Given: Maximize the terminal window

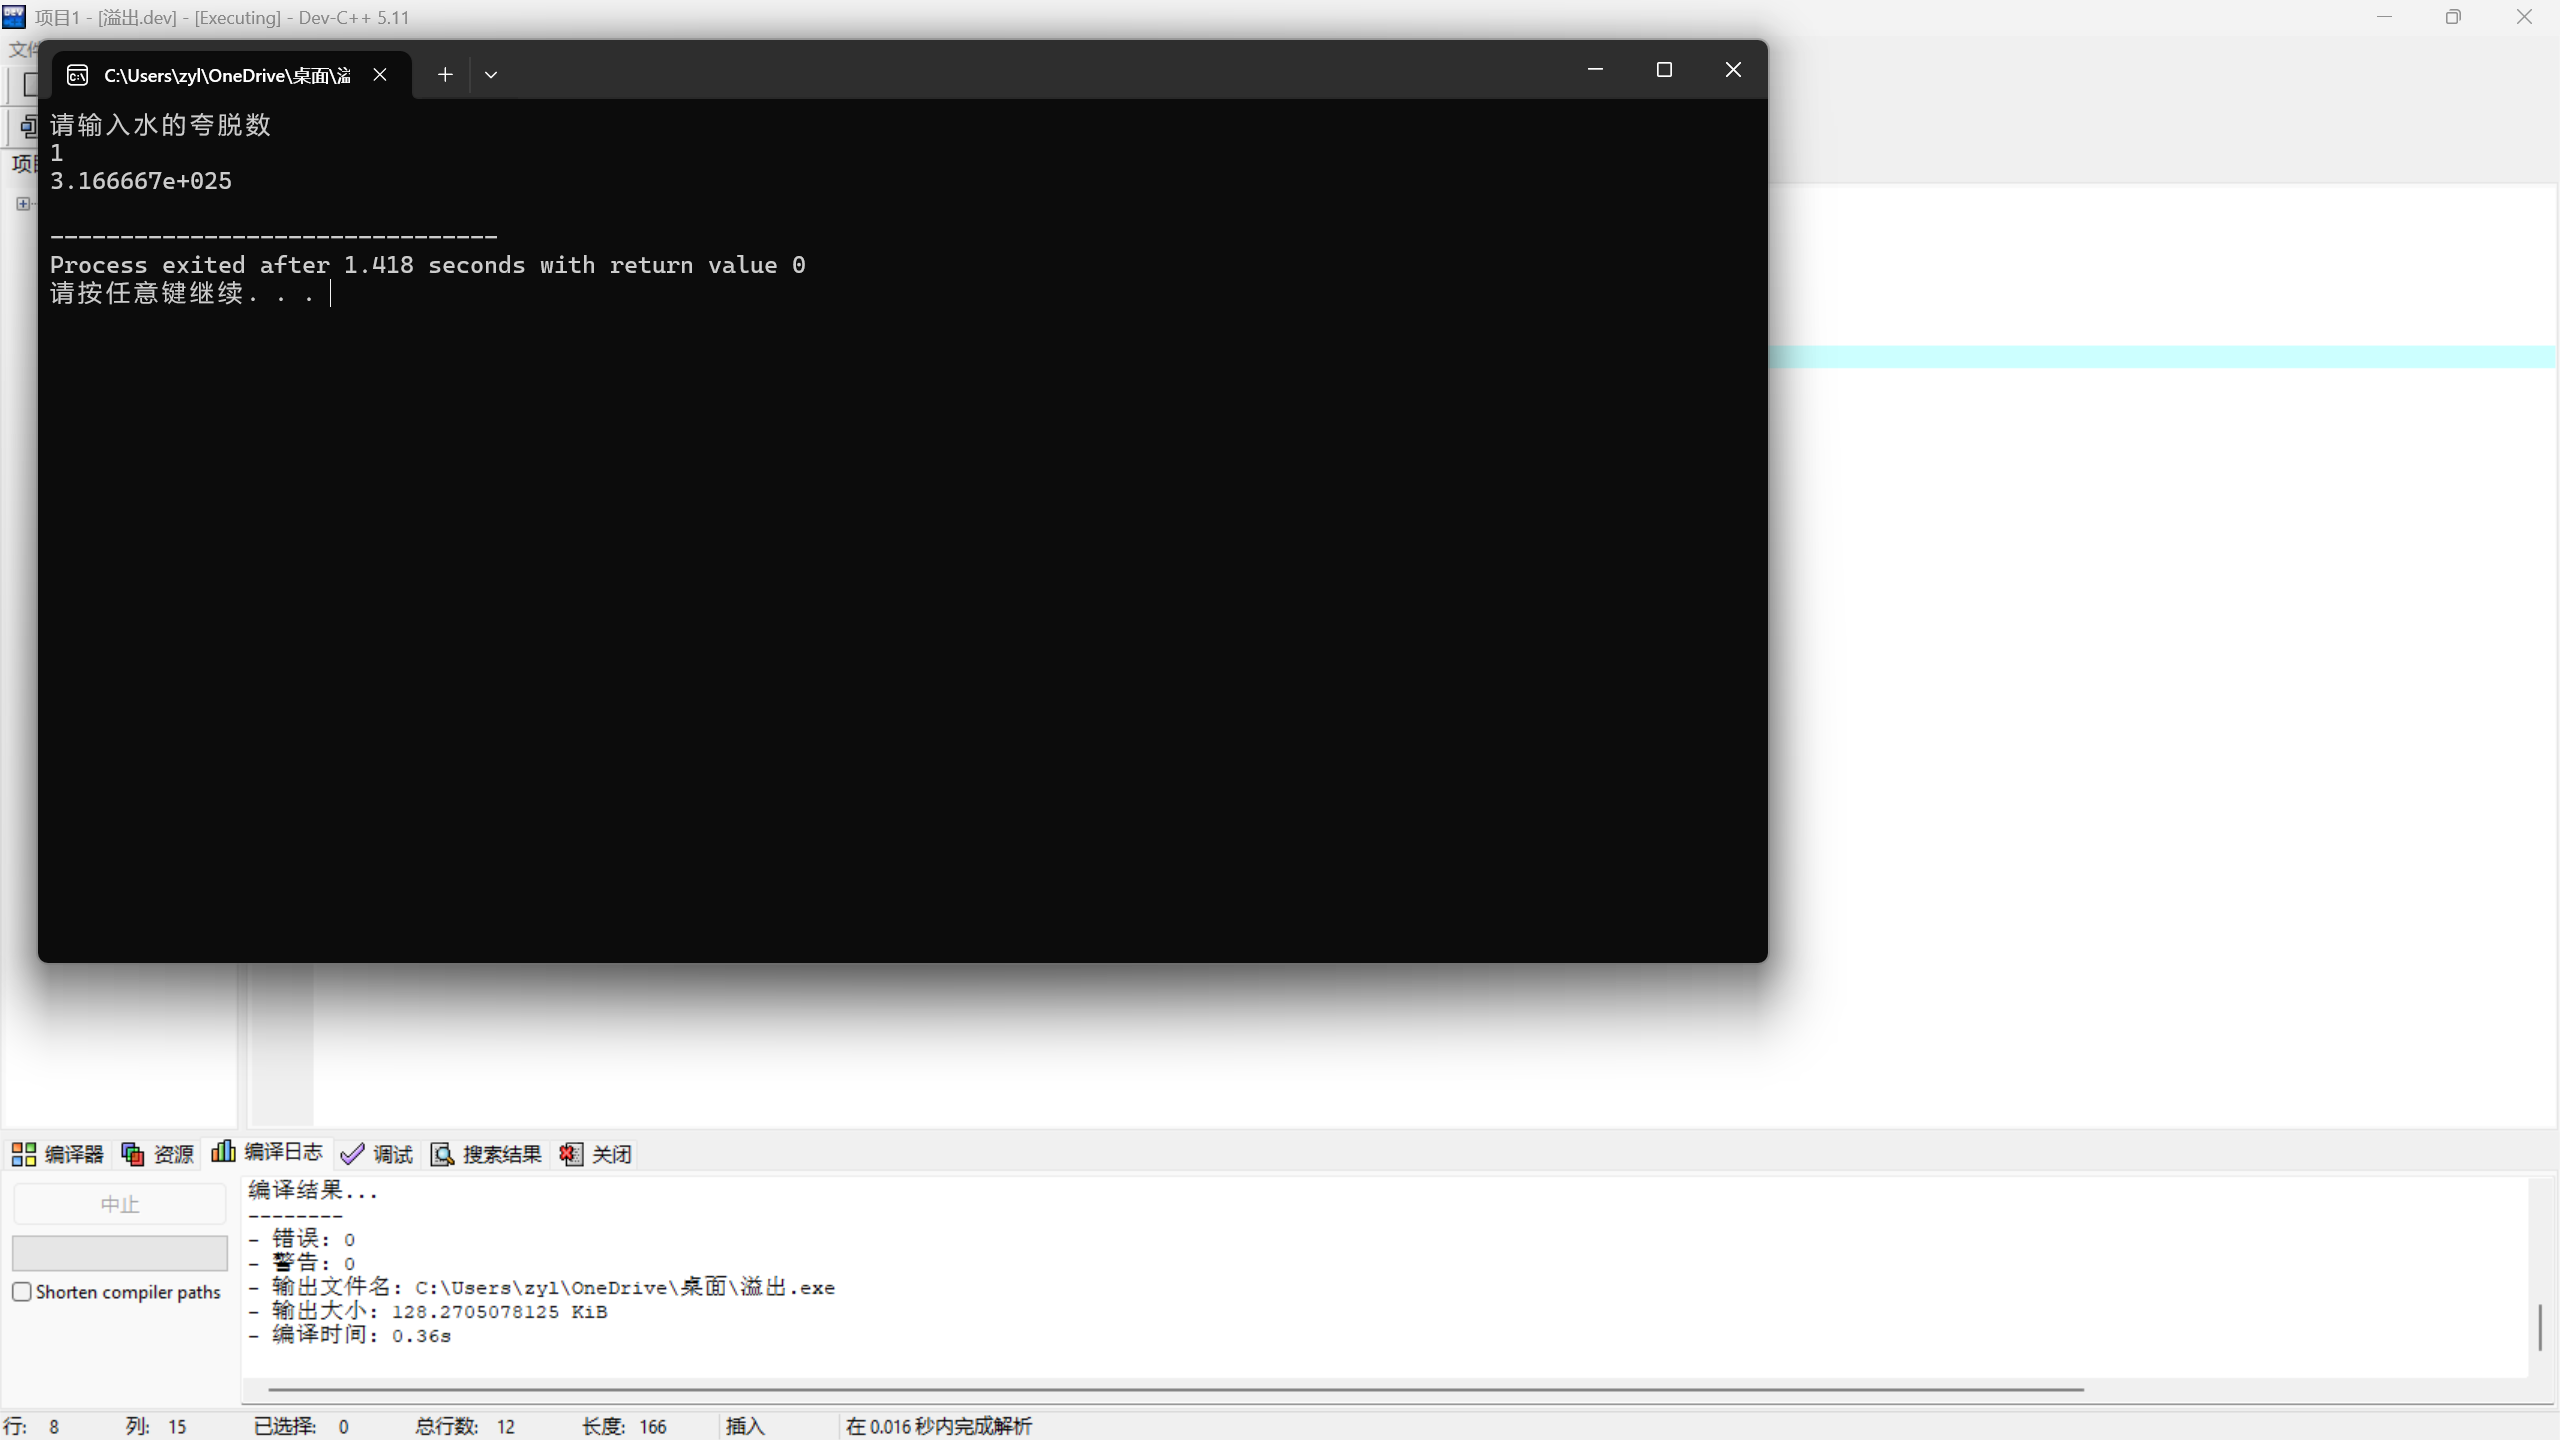Looking at the screenshot, I should coord(1664,70).
